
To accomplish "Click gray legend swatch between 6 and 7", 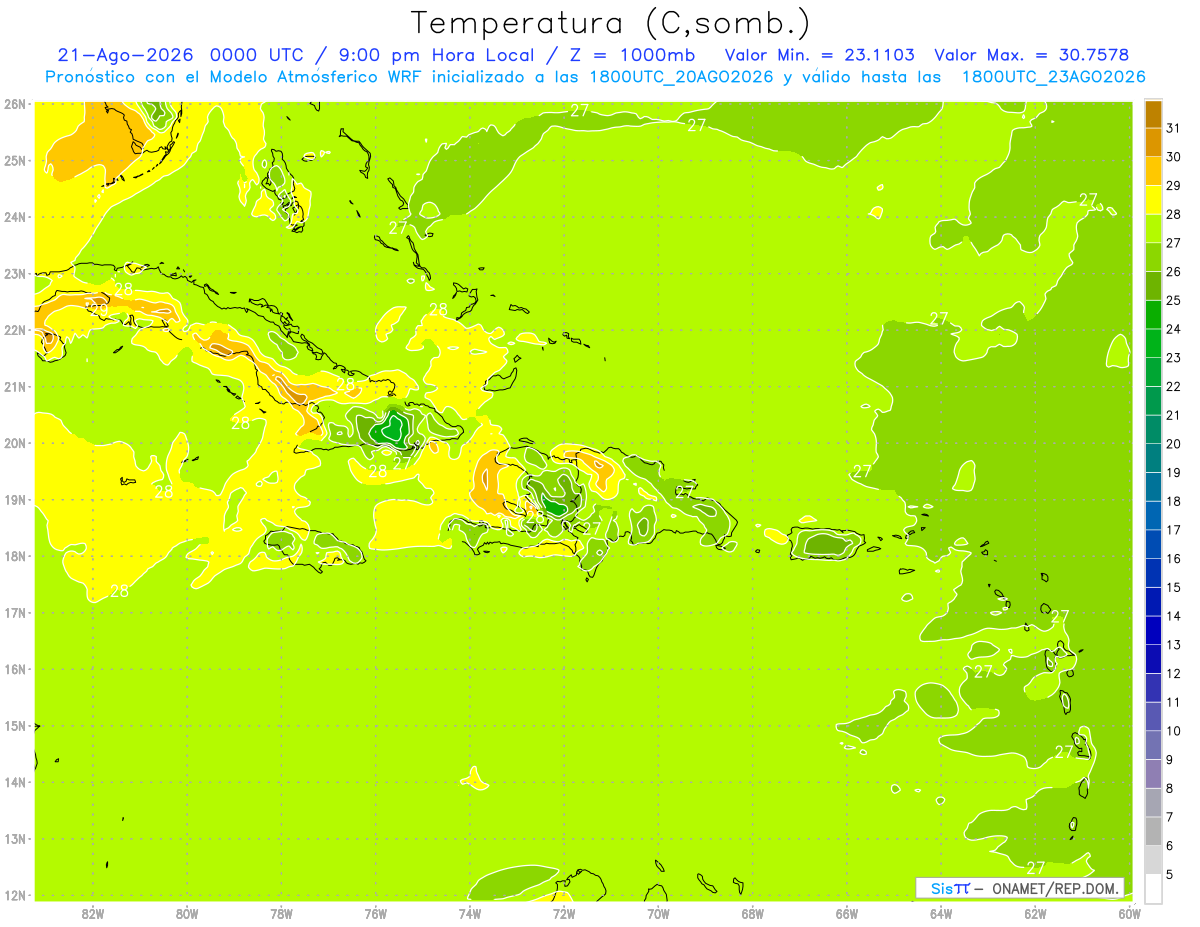I will [1153, 831].
